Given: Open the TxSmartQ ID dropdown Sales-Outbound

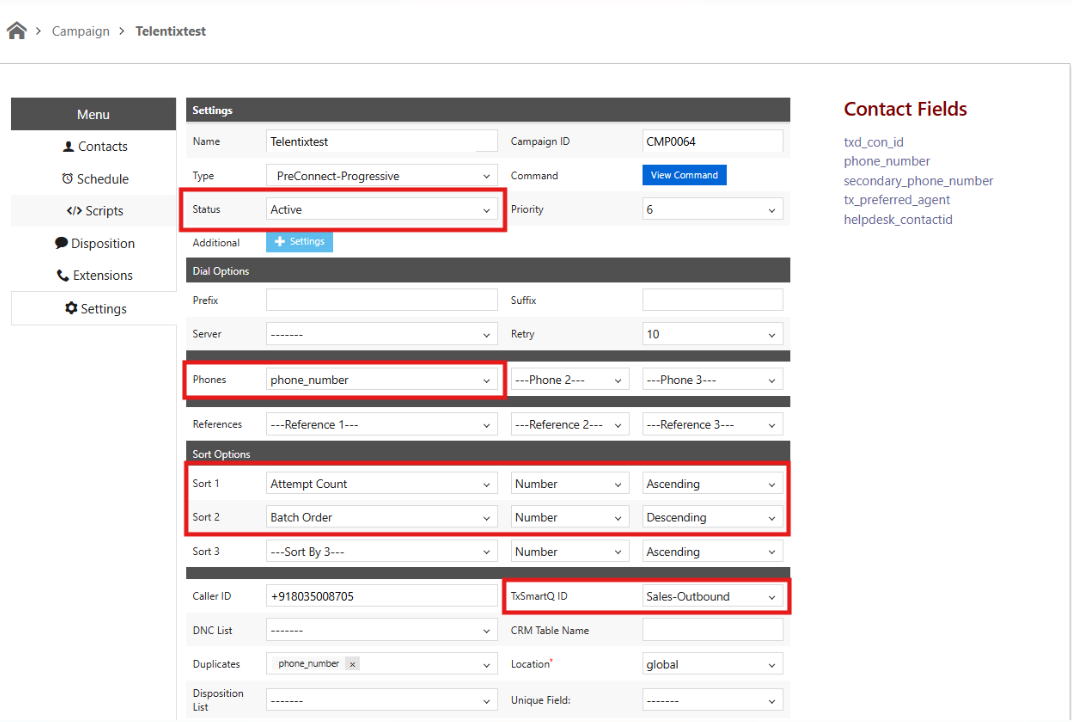Looking at the screenshot, I should coord(712,596).
